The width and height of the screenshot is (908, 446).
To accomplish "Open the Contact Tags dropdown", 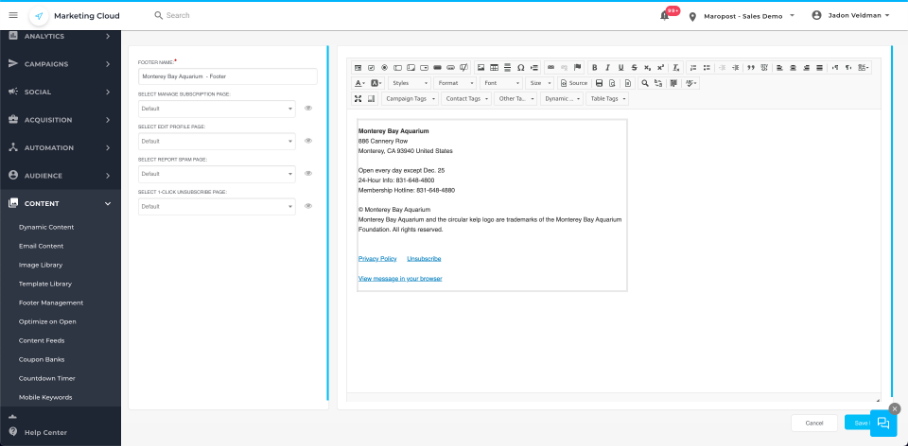I will [x=467, y=99].
